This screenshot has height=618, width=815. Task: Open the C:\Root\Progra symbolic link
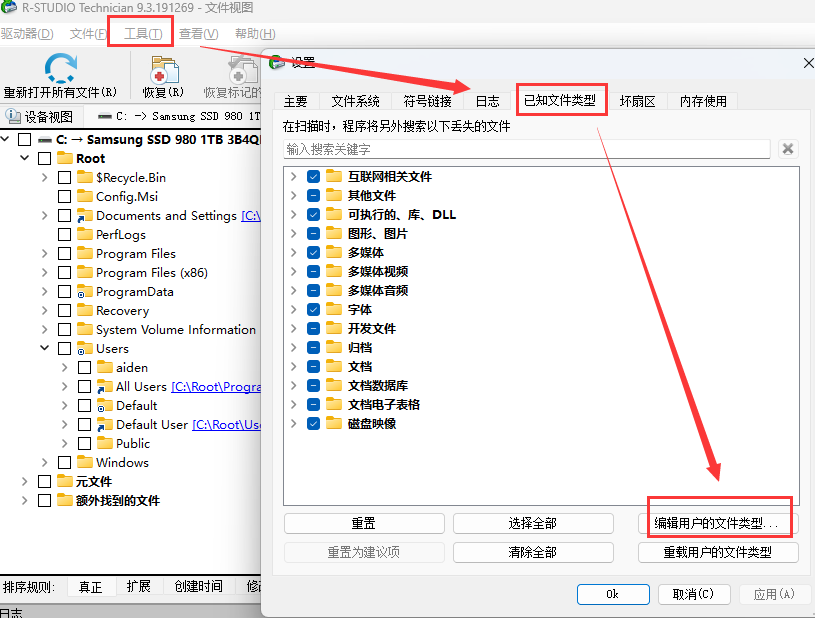coord(216,387)
